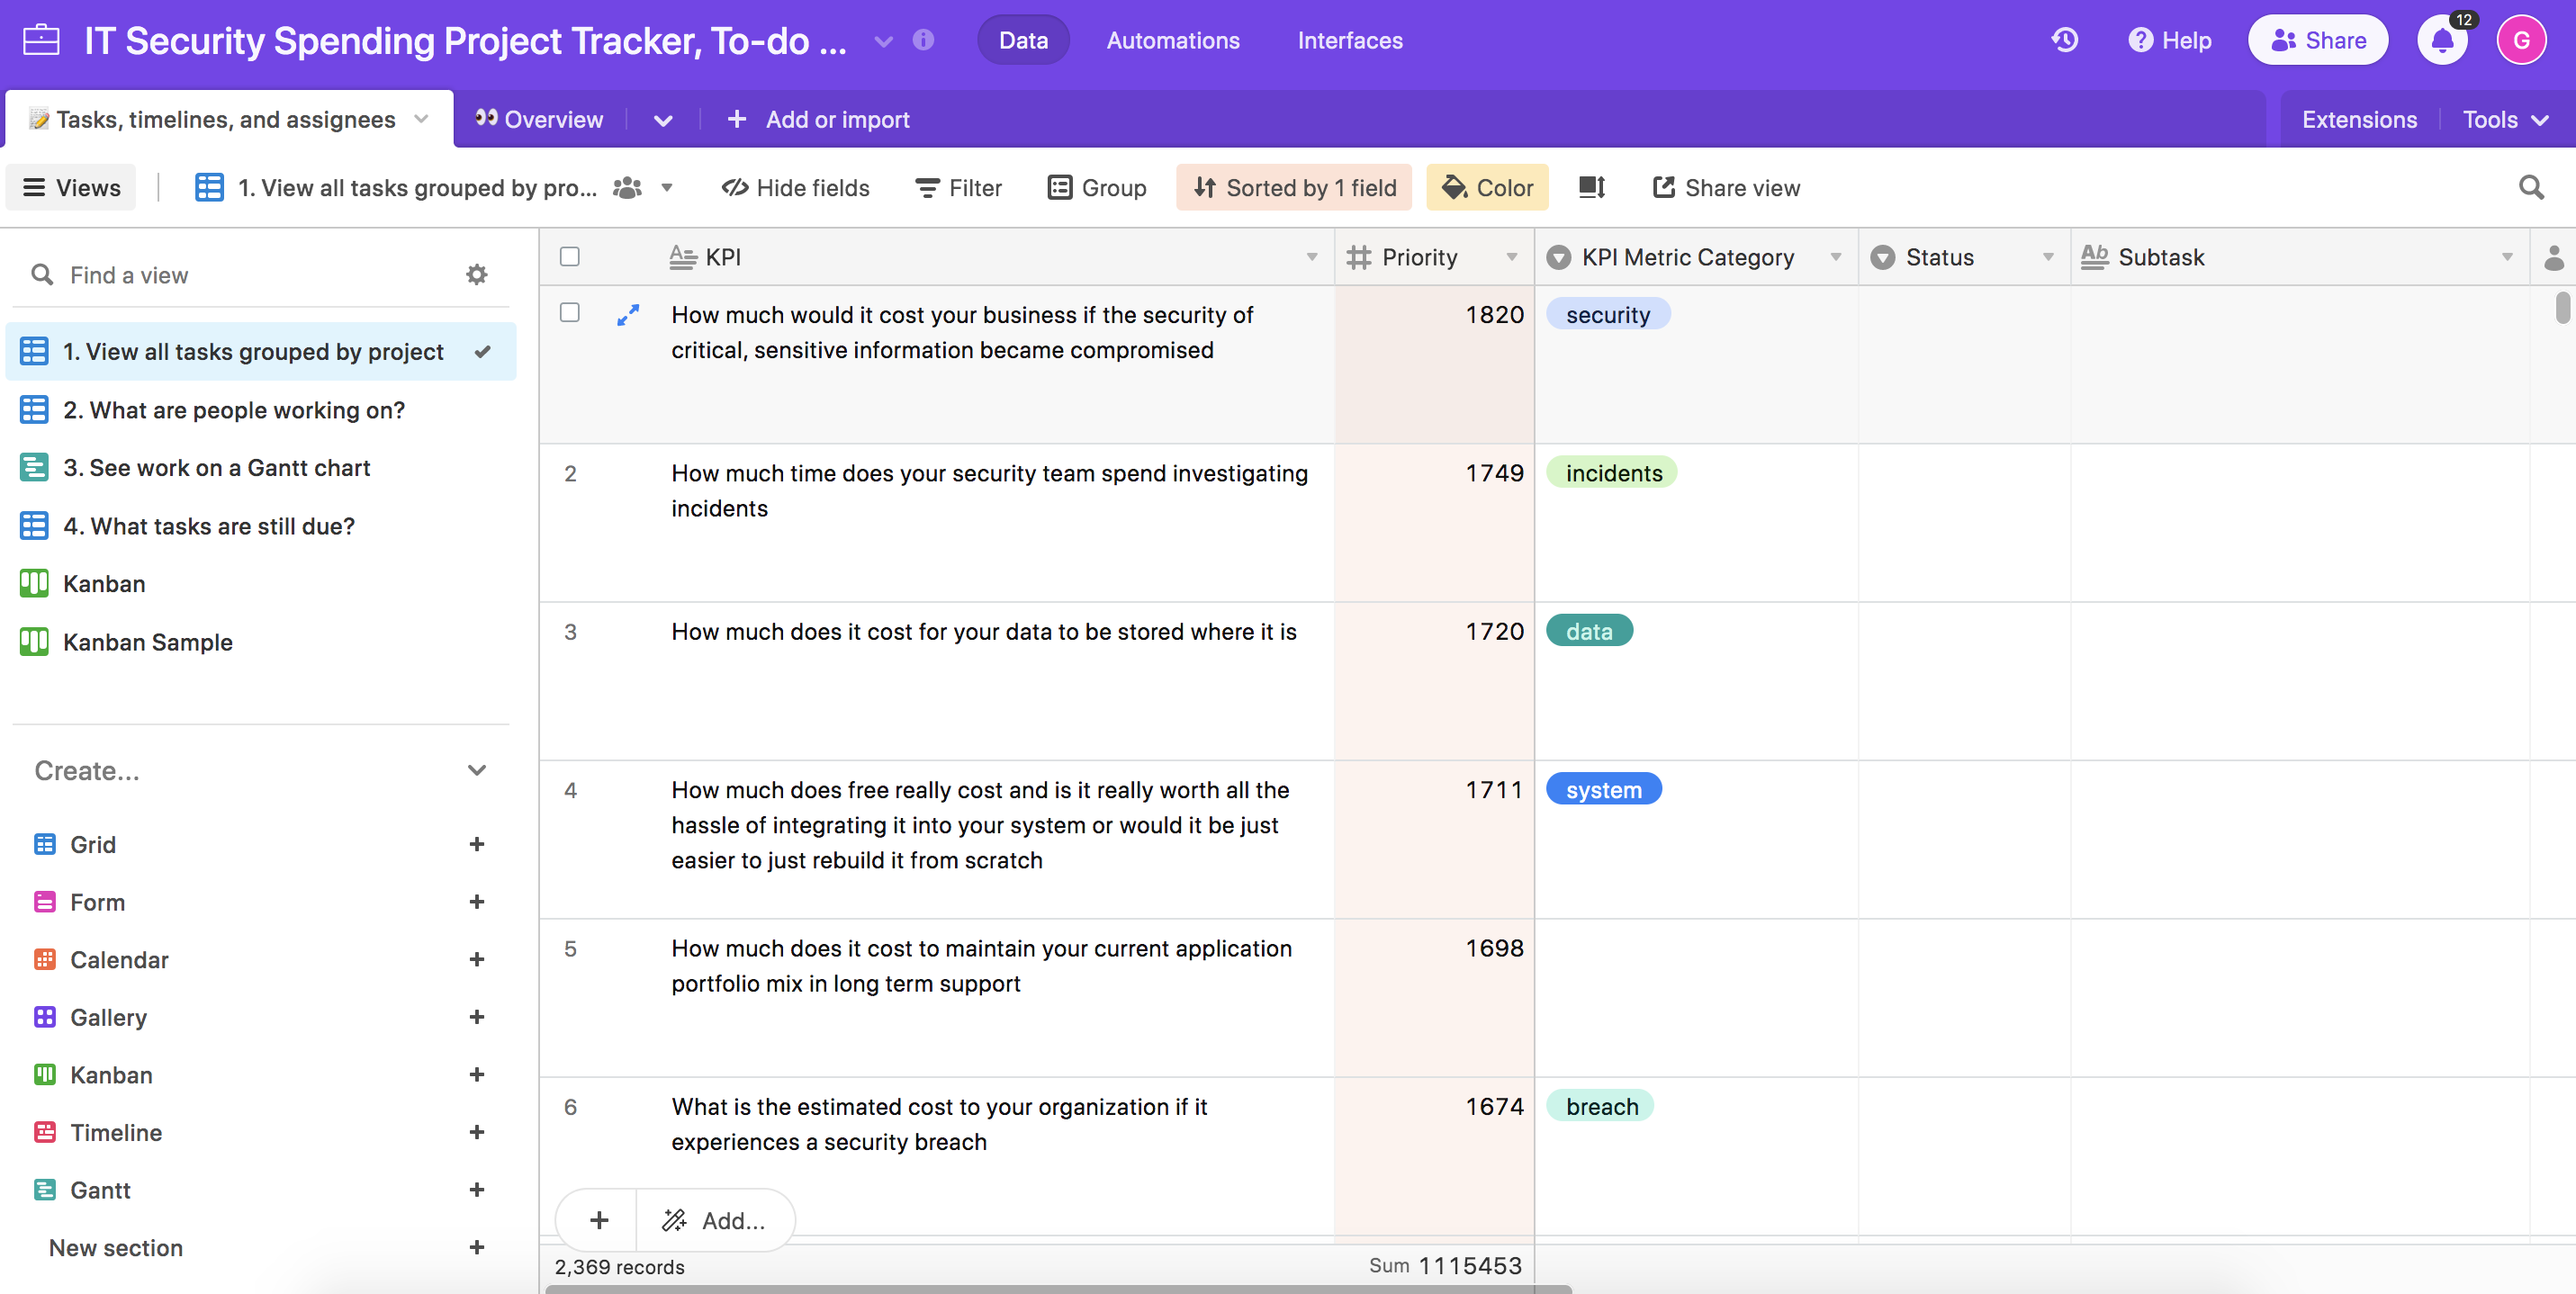The image size is (2576, 1294).
Task: Click Share view button
Action: click(x=1725, y=188)
